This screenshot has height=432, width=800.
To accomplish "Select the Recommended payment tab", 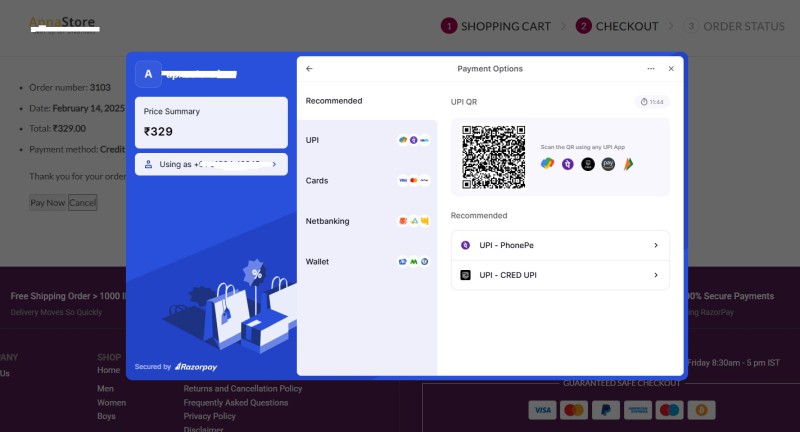I will click(367, 101).
